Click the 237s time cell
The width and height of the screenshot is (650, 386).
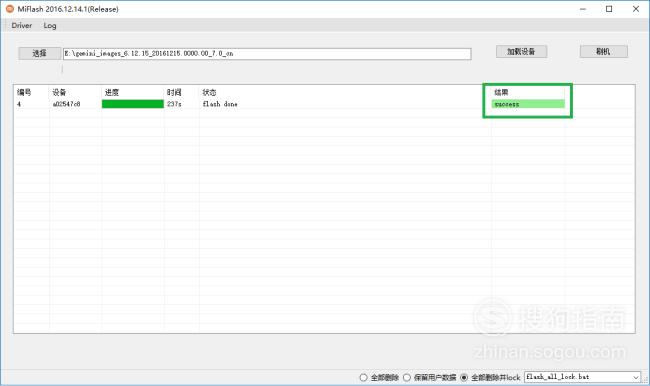(x=174, y=104)
